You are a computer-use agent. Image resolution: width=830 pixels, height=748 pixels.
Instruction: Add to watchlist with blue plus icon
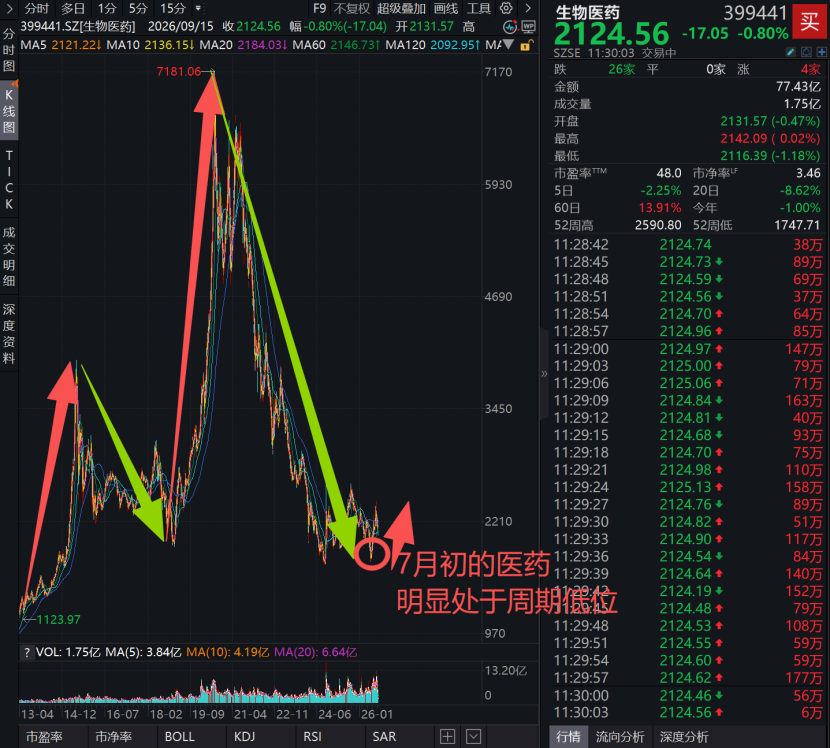[822, 52]
